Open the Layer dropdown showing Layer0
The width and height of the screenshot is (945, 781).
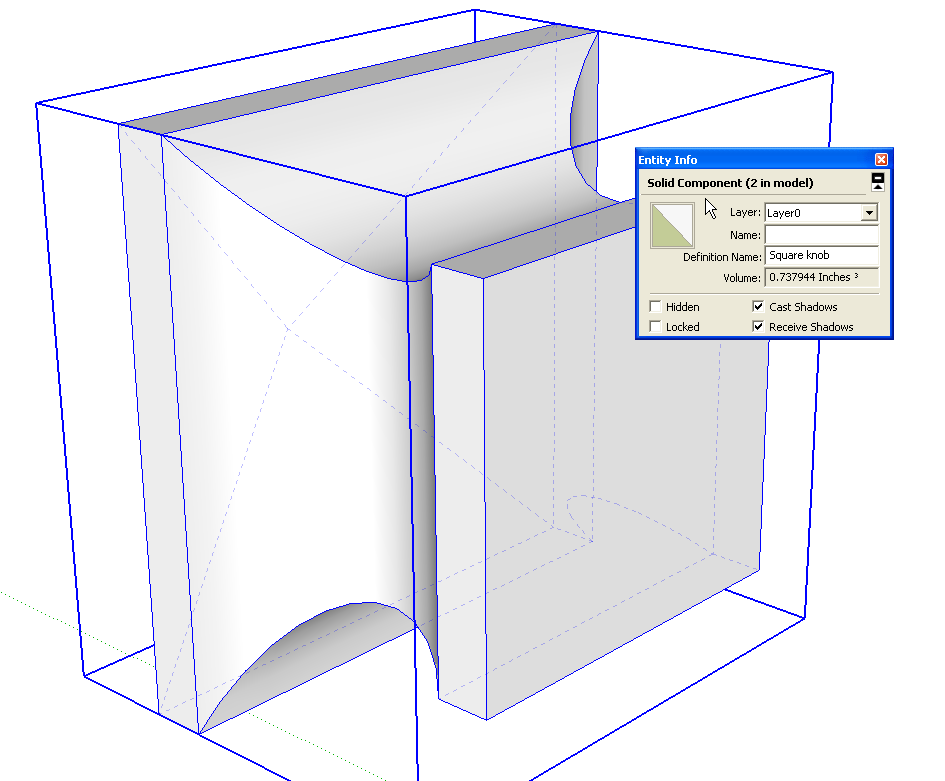821,212
